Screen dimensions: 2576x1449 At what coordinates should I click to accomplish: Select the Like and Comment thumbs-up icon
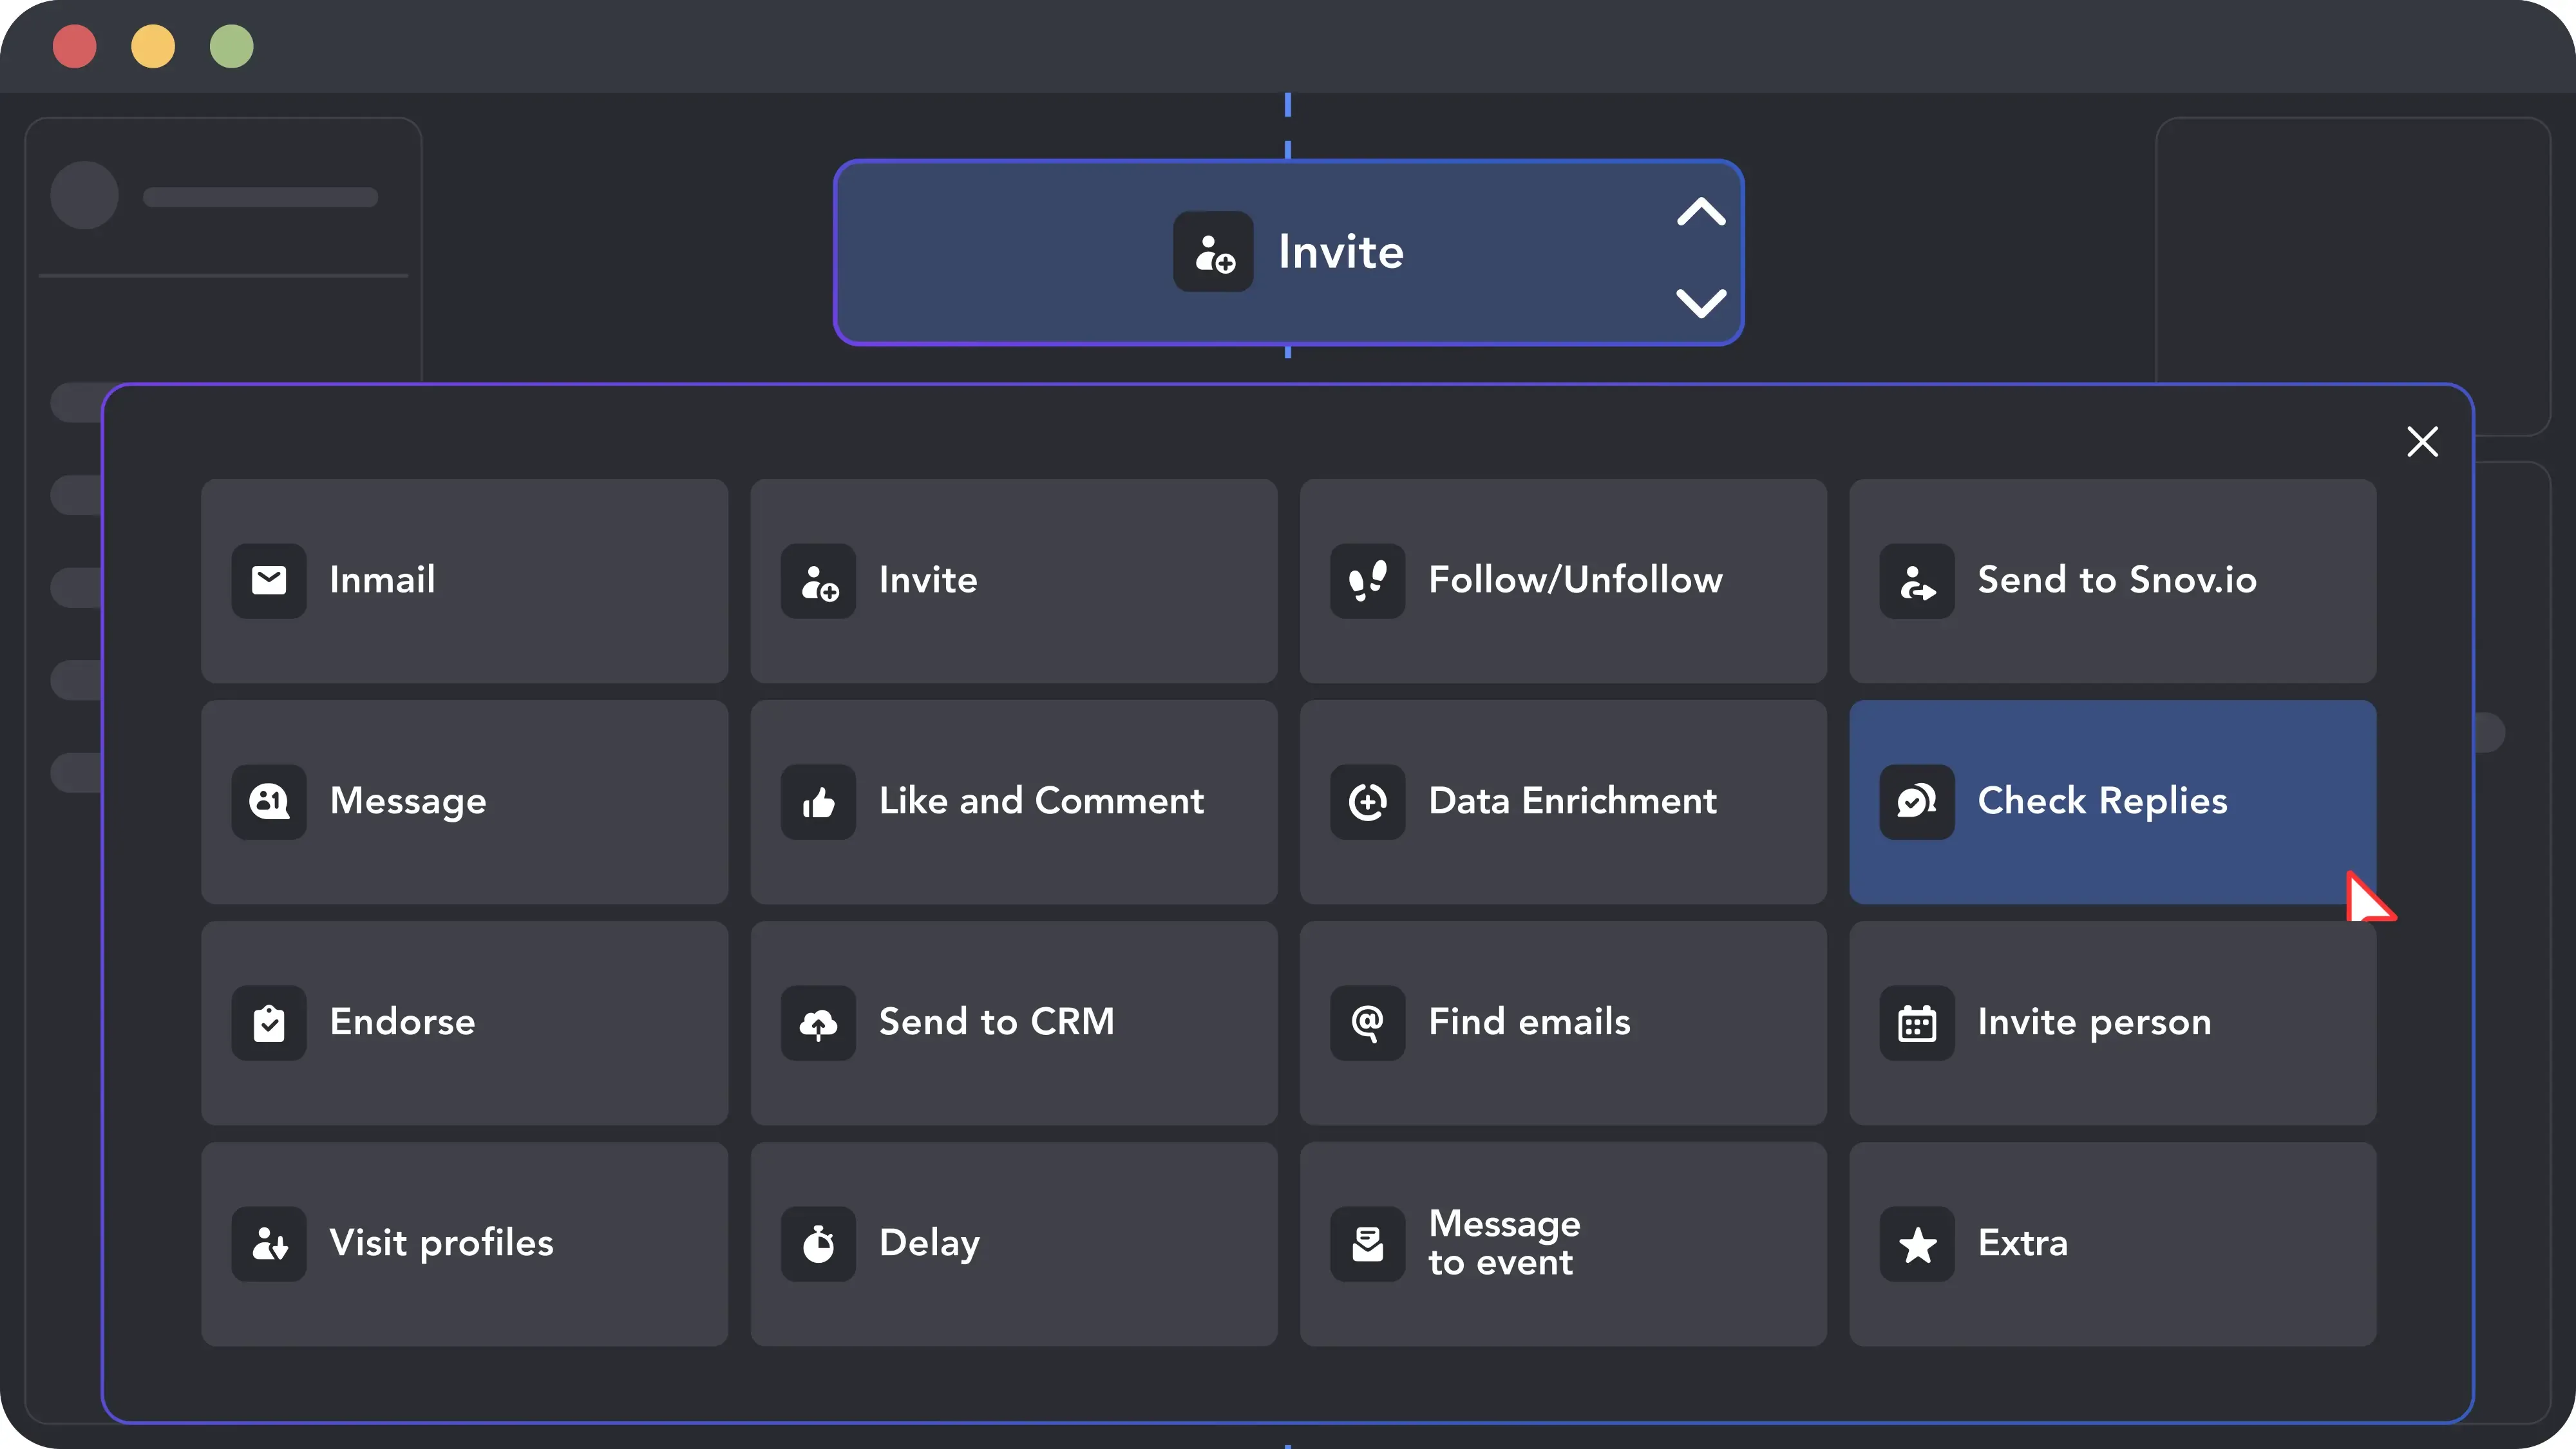818,801
